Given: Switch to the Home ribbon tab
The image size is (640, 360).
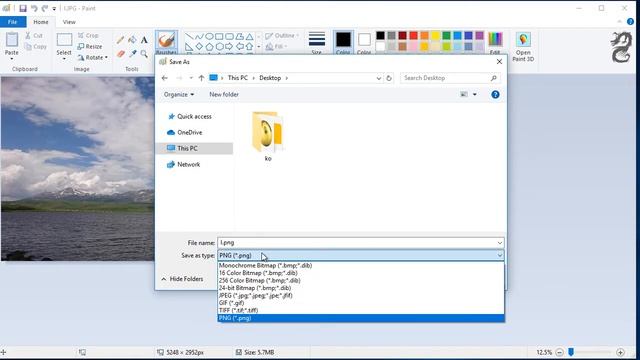Looking at the screenshot, I should (x=41, y=22).
